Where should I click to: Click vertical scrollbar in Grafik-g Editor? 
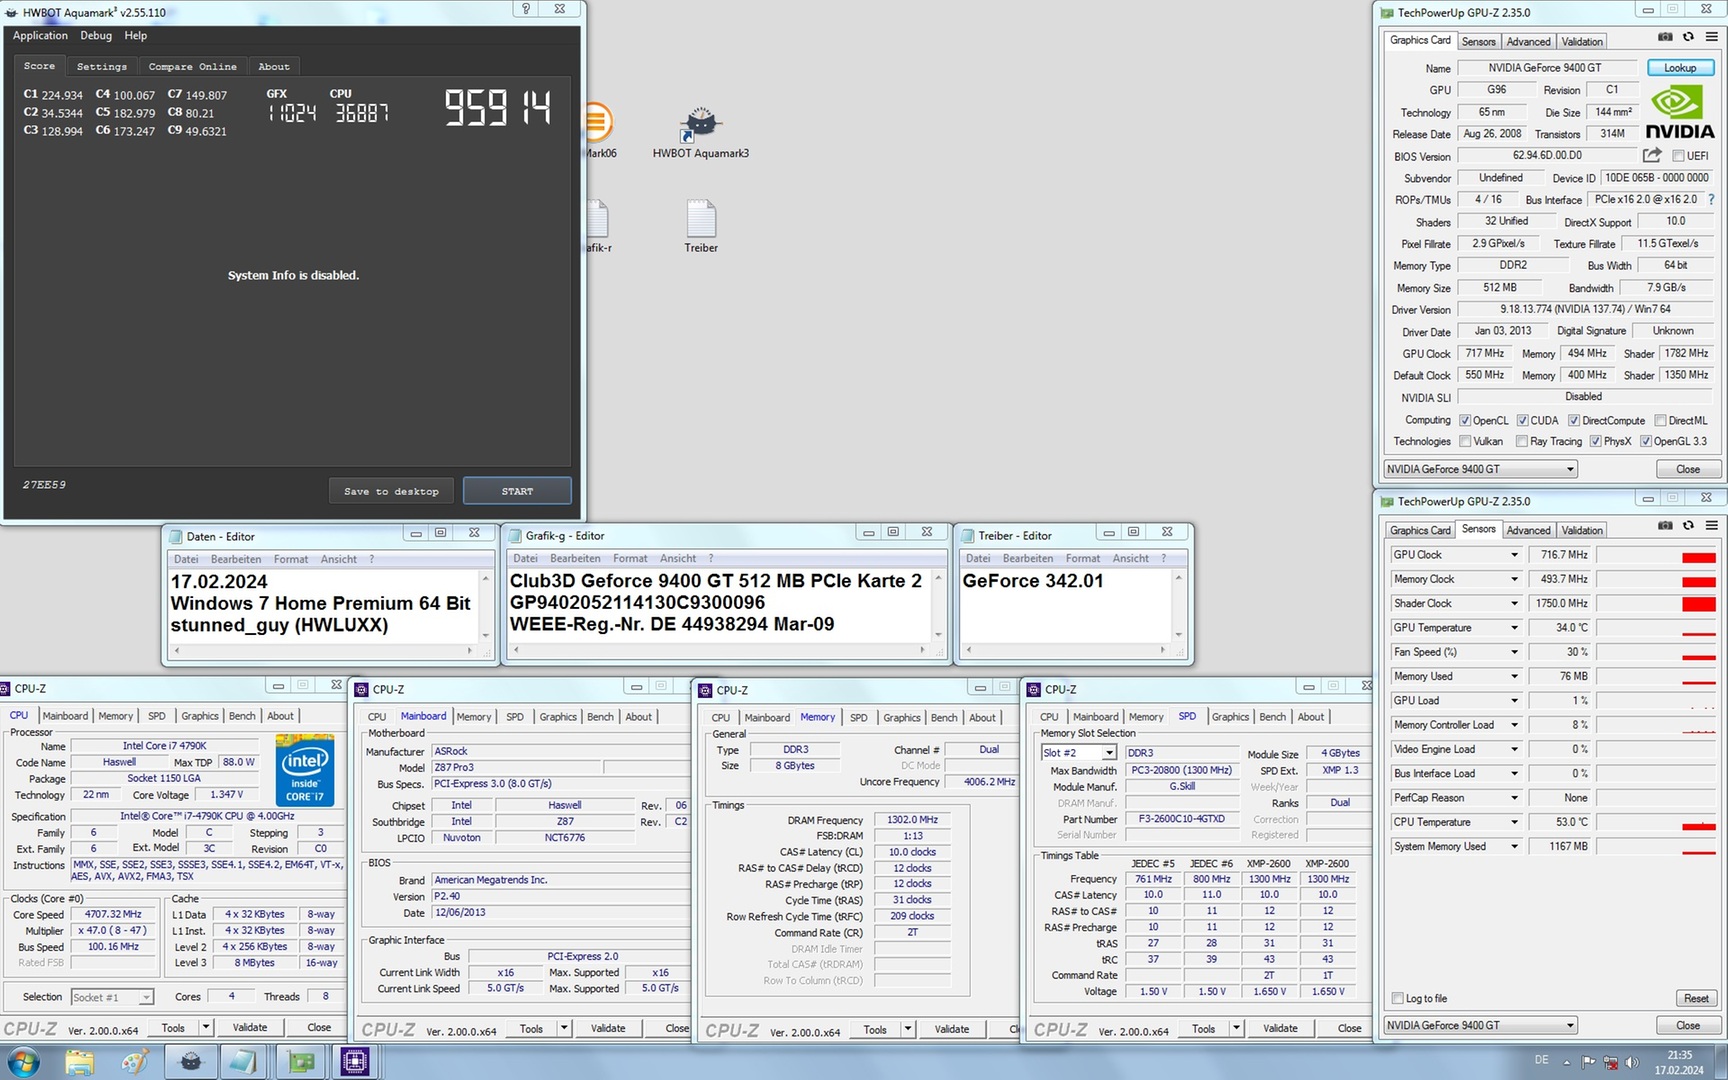pyautogui.click(x=938, y=606)
